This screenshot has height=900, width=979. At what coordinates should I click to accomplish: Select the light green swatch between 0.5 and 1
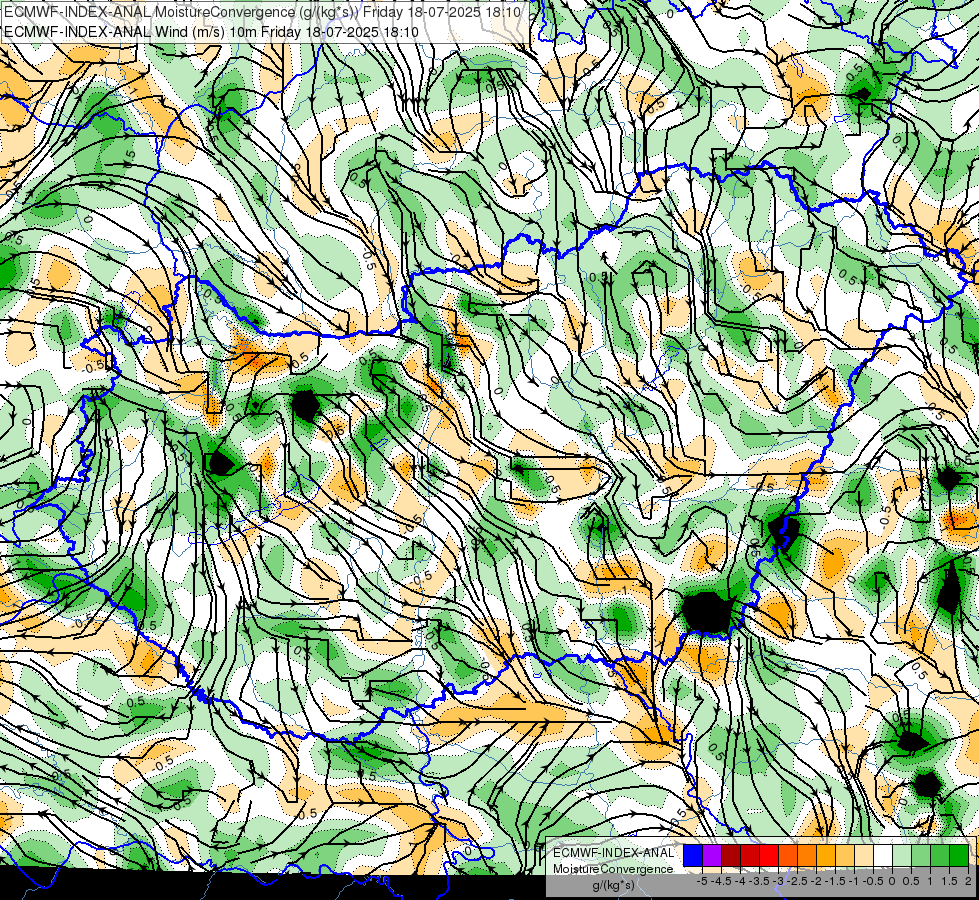pyautogui.click(x=921, y=855)
